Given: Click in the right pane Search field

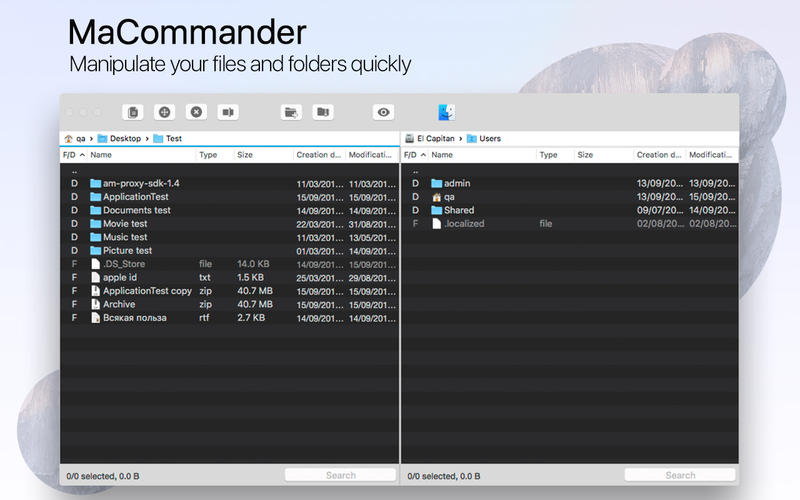Looking at the screenshot, I should tap(680, 475).
